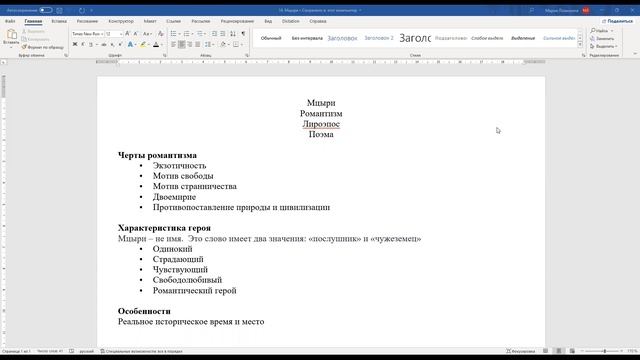Viewport: 640px width, 360px height.
Task: Copy selection with the Копировать command
Action: 36,39
